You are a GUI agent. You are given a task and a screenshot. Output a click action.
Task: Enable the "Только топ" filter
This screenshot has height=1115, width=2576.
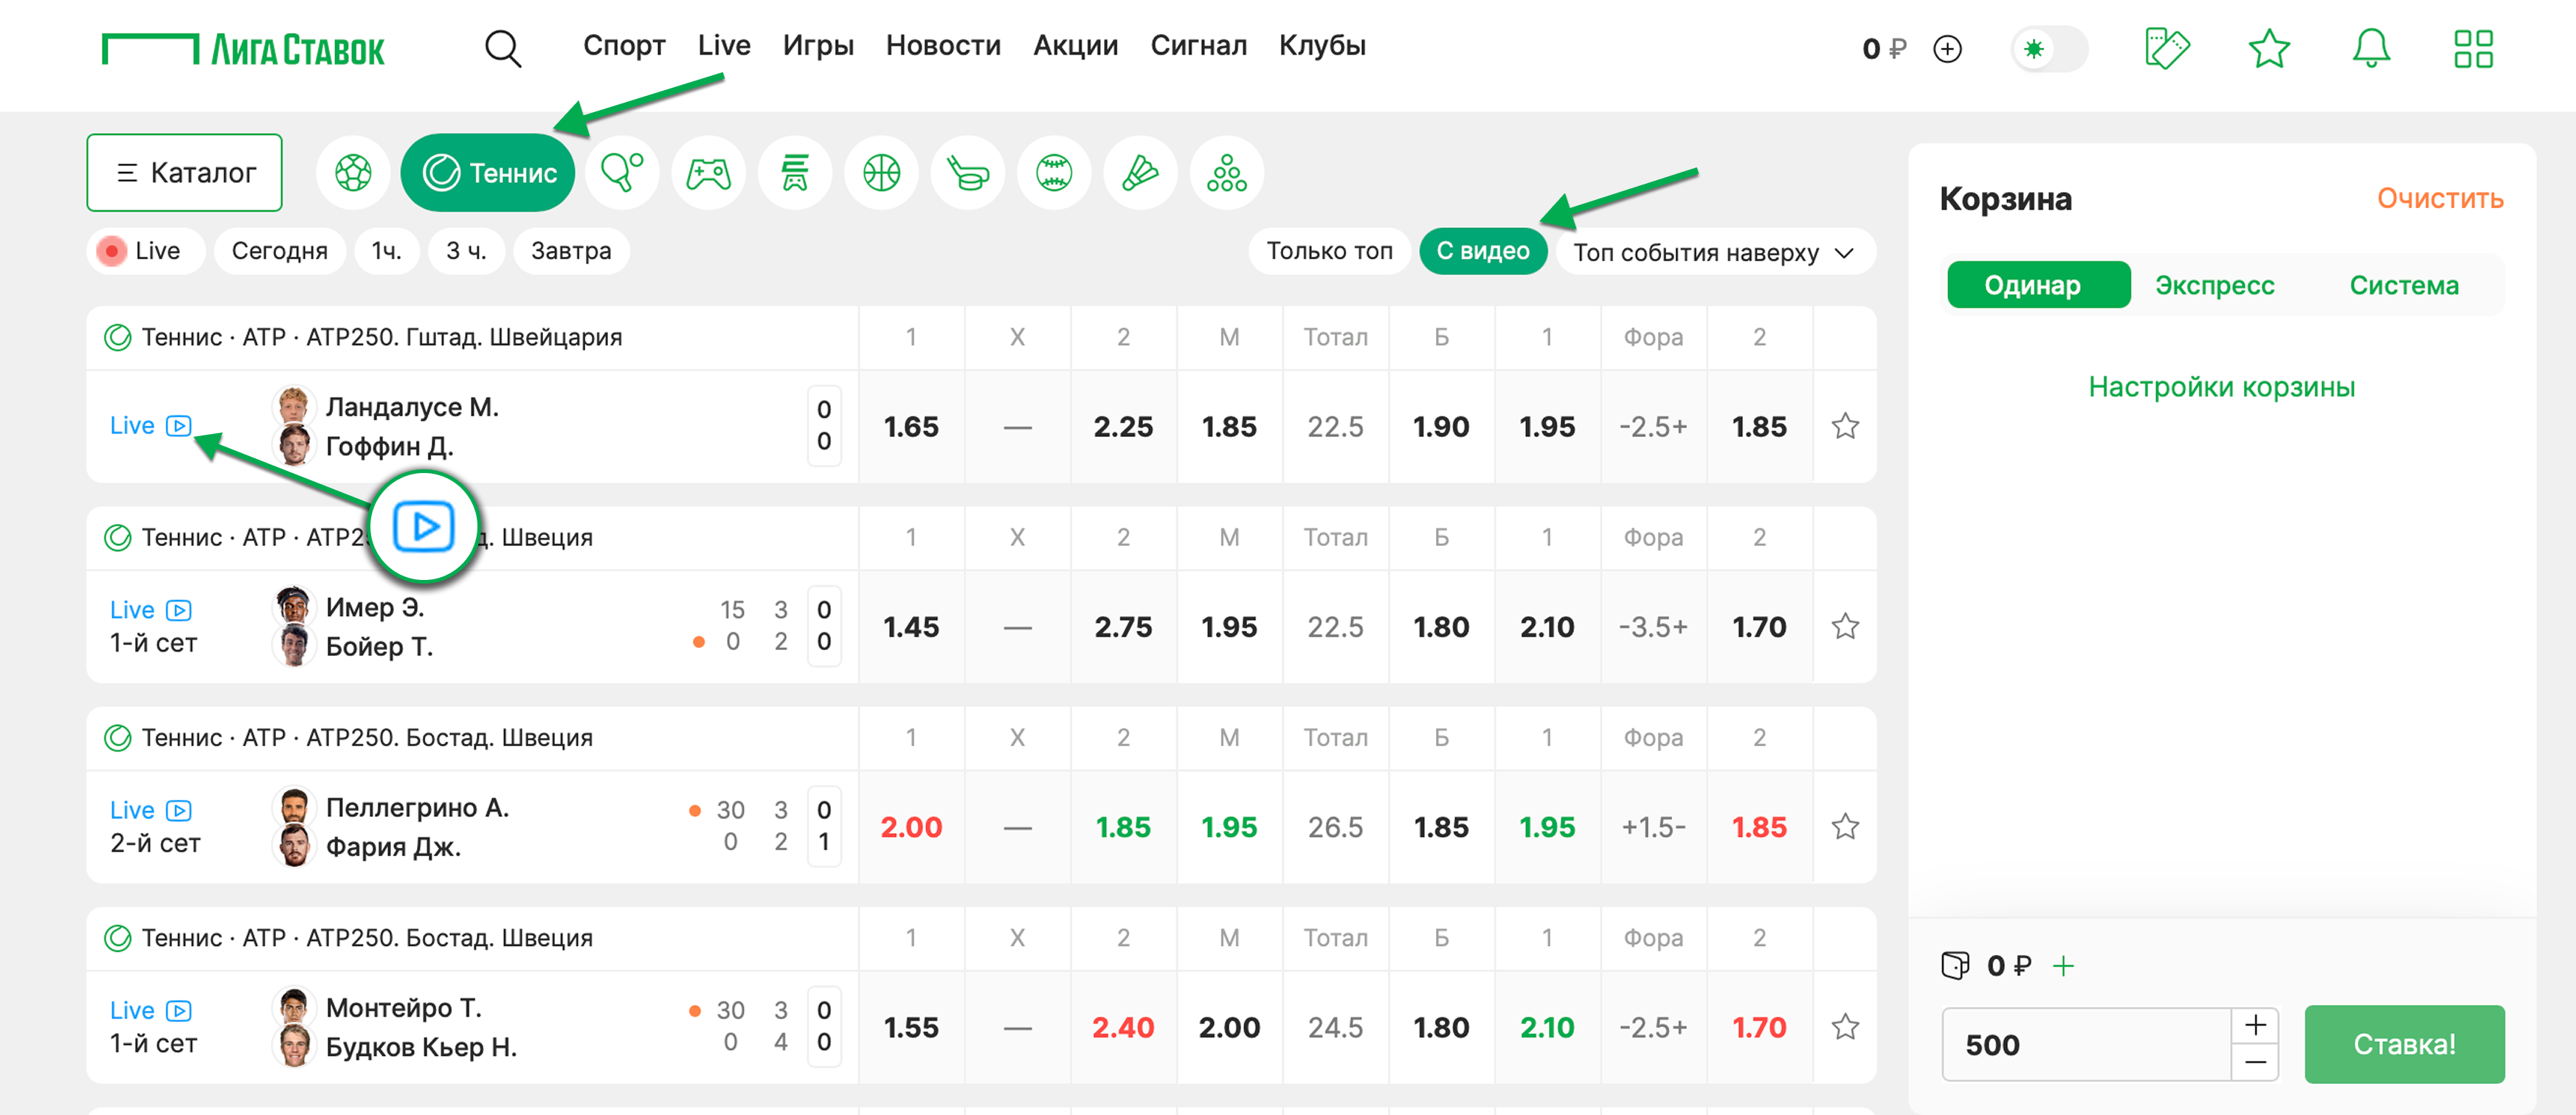[x=1328, y=251]
